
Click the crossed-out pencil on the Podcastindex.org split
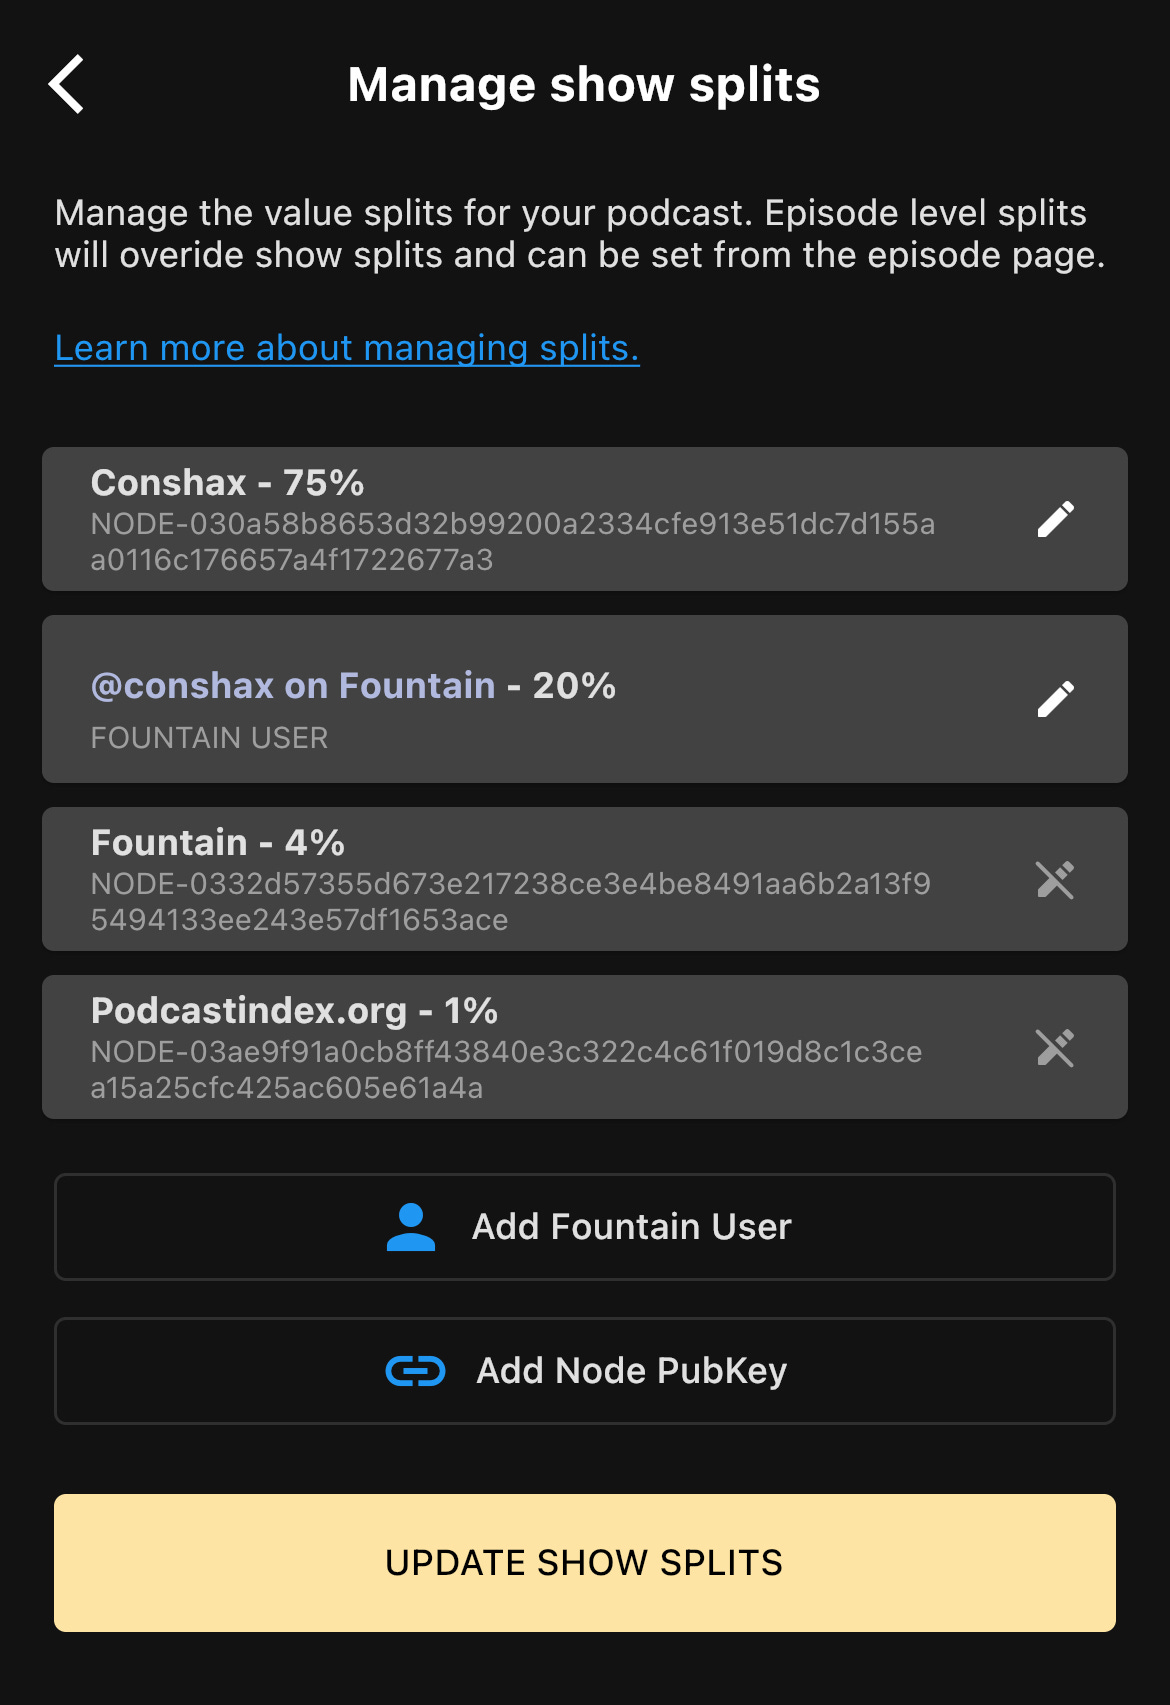[1055, 1048]
